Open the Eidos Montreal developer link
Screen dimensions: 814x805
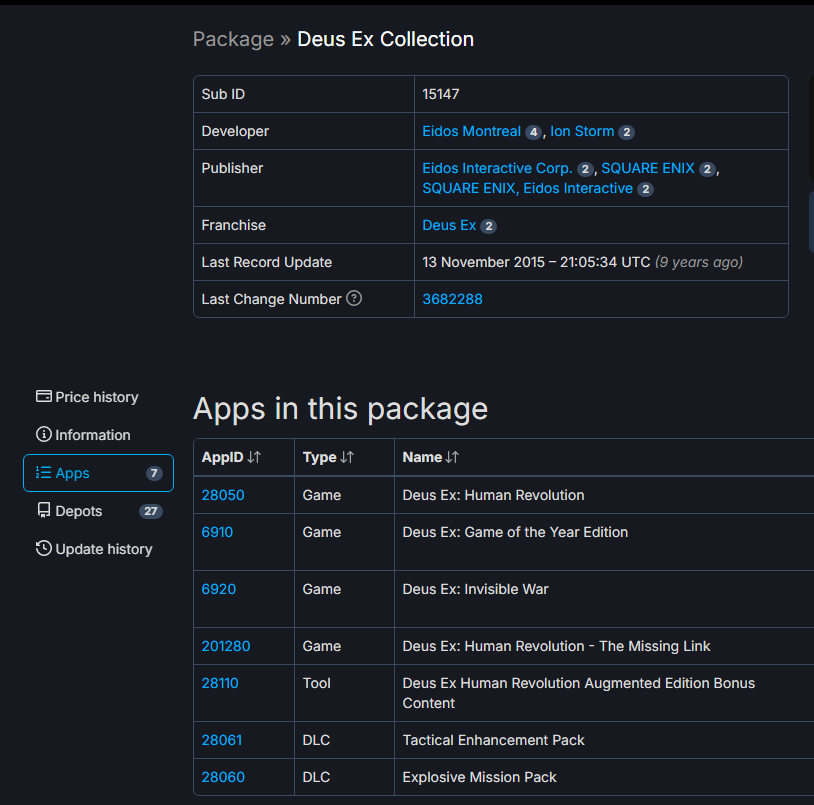(x=471, y=131)
